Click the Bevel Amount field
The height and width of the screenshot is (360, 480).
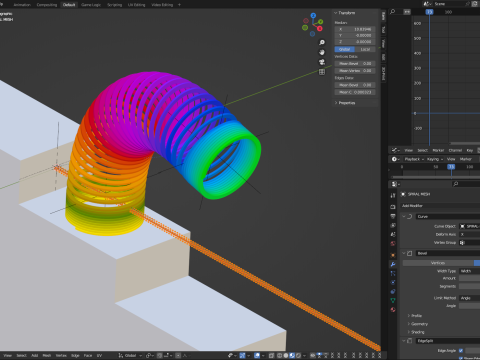pos(469,278)
